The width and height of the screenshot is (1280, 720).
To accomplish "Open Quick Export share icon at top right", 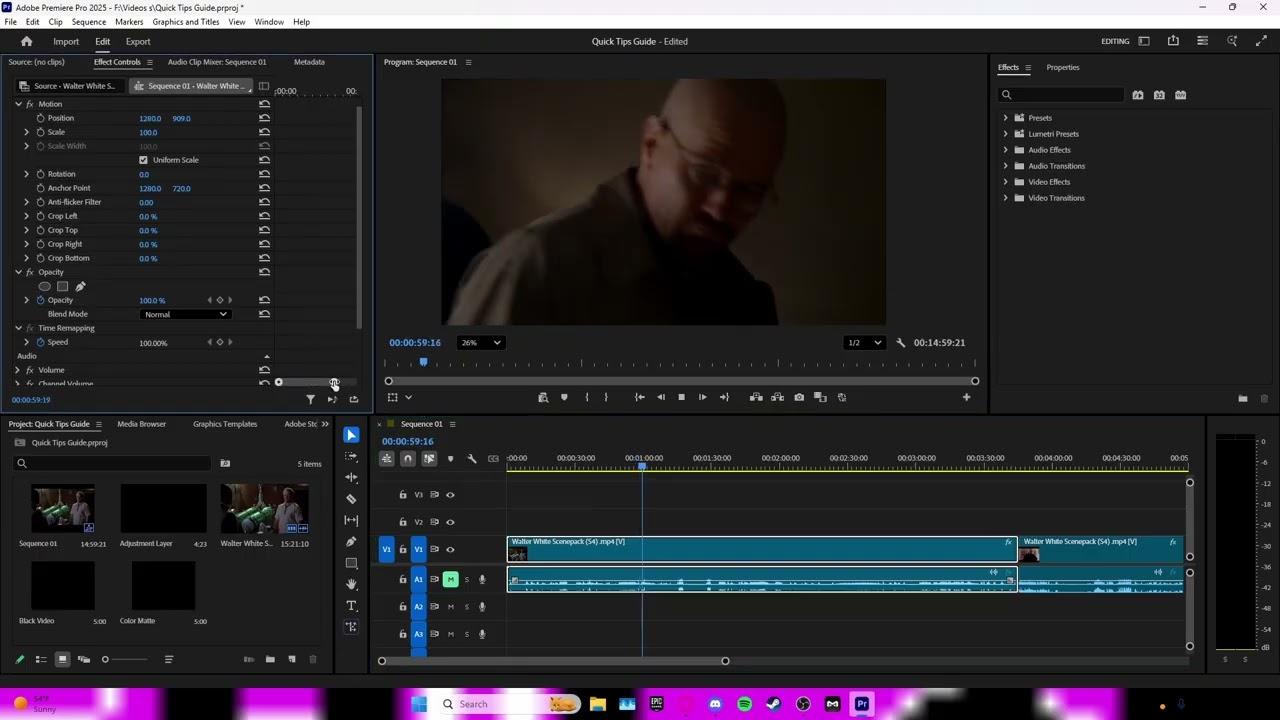I will 1173,41.
